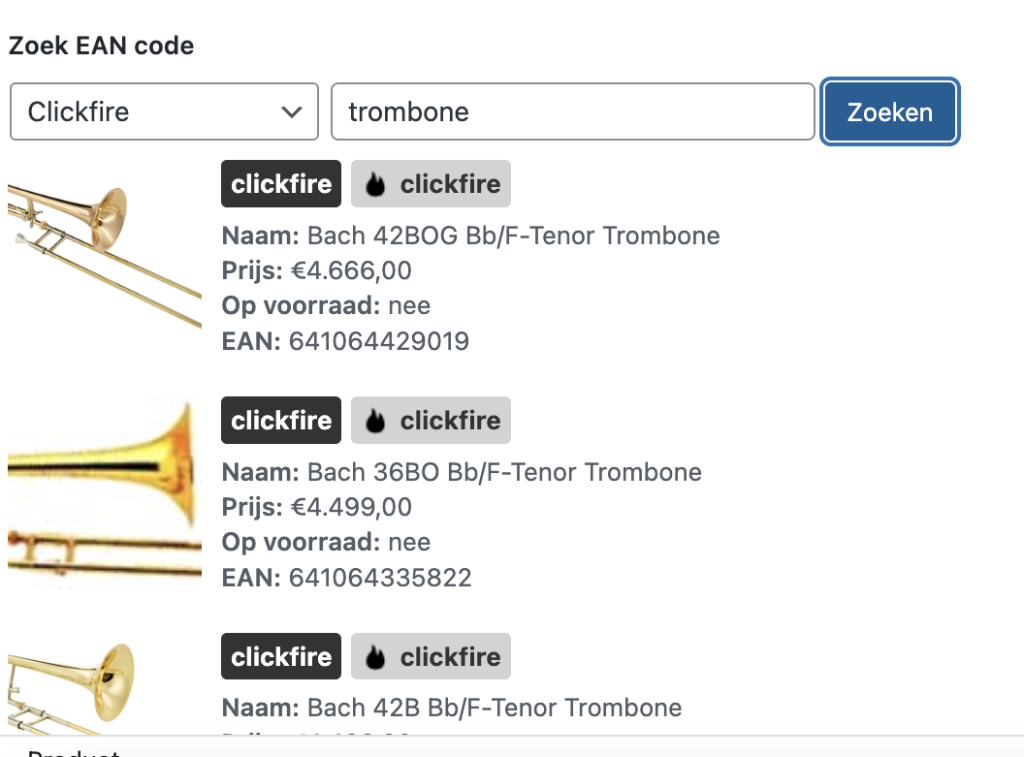Select product name Bach 42B Bb/F-Tenor Trombone
Image resolution: width=1024 pixels, height=757 pixels.
click(x=494, y=708)
